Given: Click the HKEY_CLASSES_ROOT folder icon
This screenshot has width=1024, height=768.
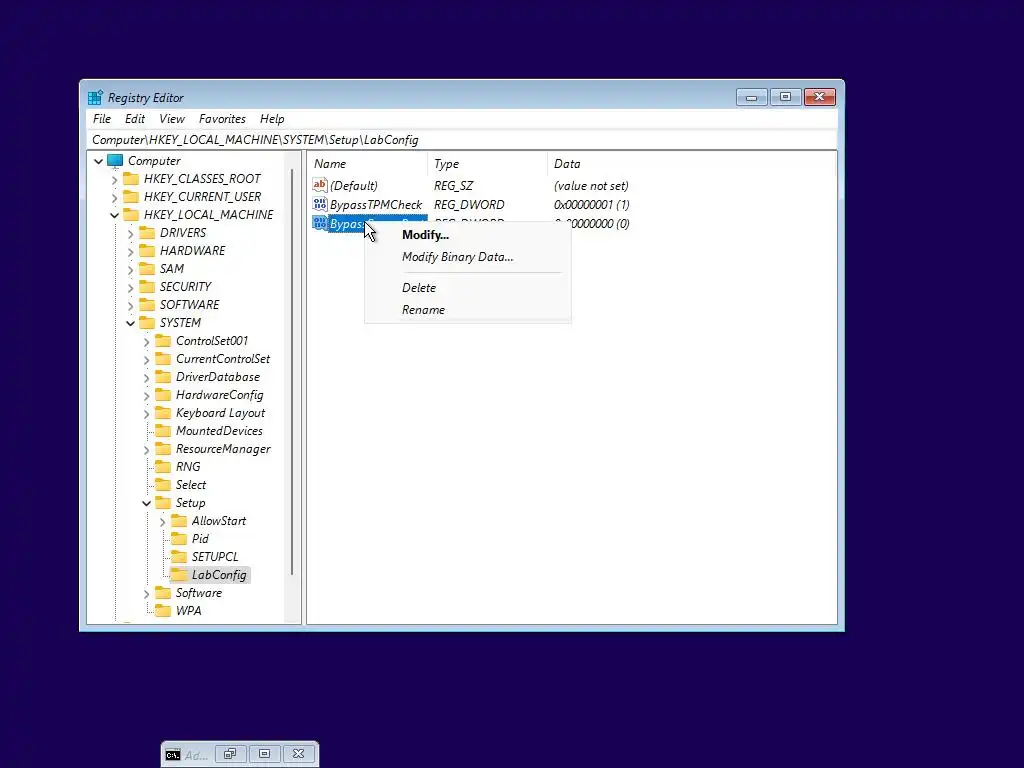Looking at the screenshot, I should pyautogui.click(x=131, y=179).
